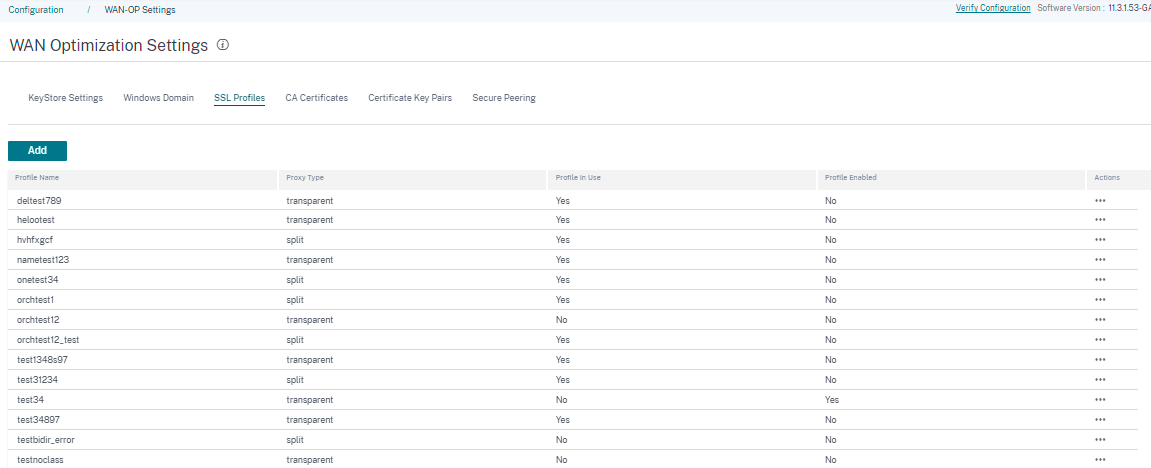Open actions menu for testnoclass
Image resolution: width=1151 pixels, height=468 pixels.
point(1100,460)
